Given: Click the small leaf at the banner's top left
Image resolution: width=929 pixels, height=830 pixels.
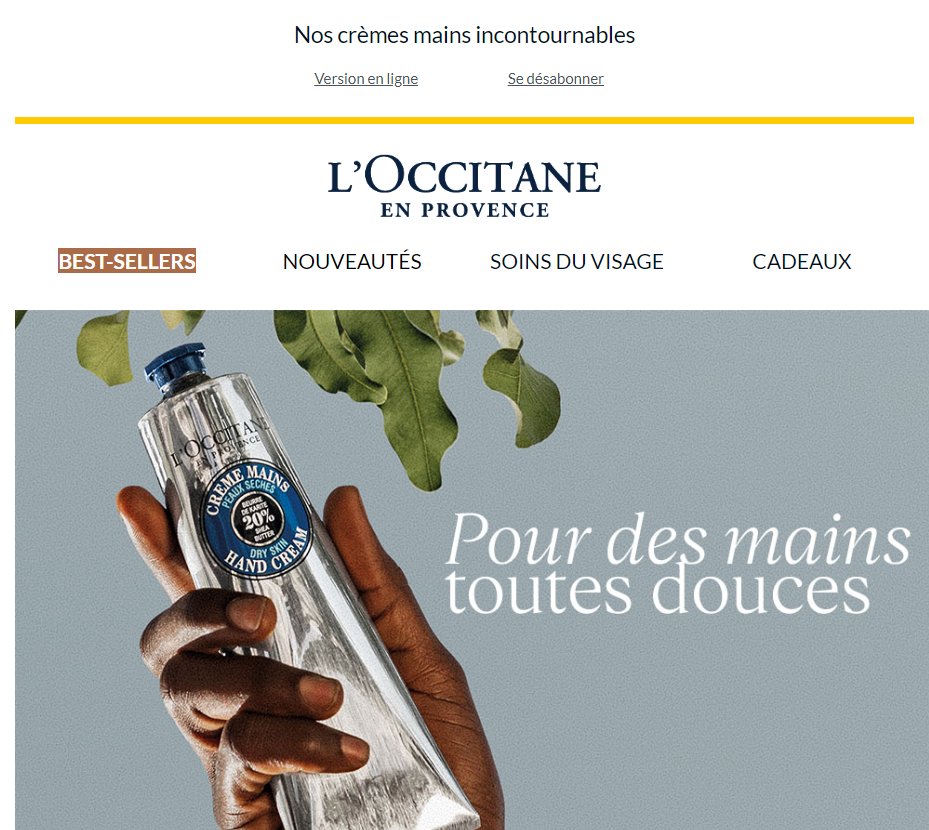Looking at the screenshot, I should click(x=20, y=318).
